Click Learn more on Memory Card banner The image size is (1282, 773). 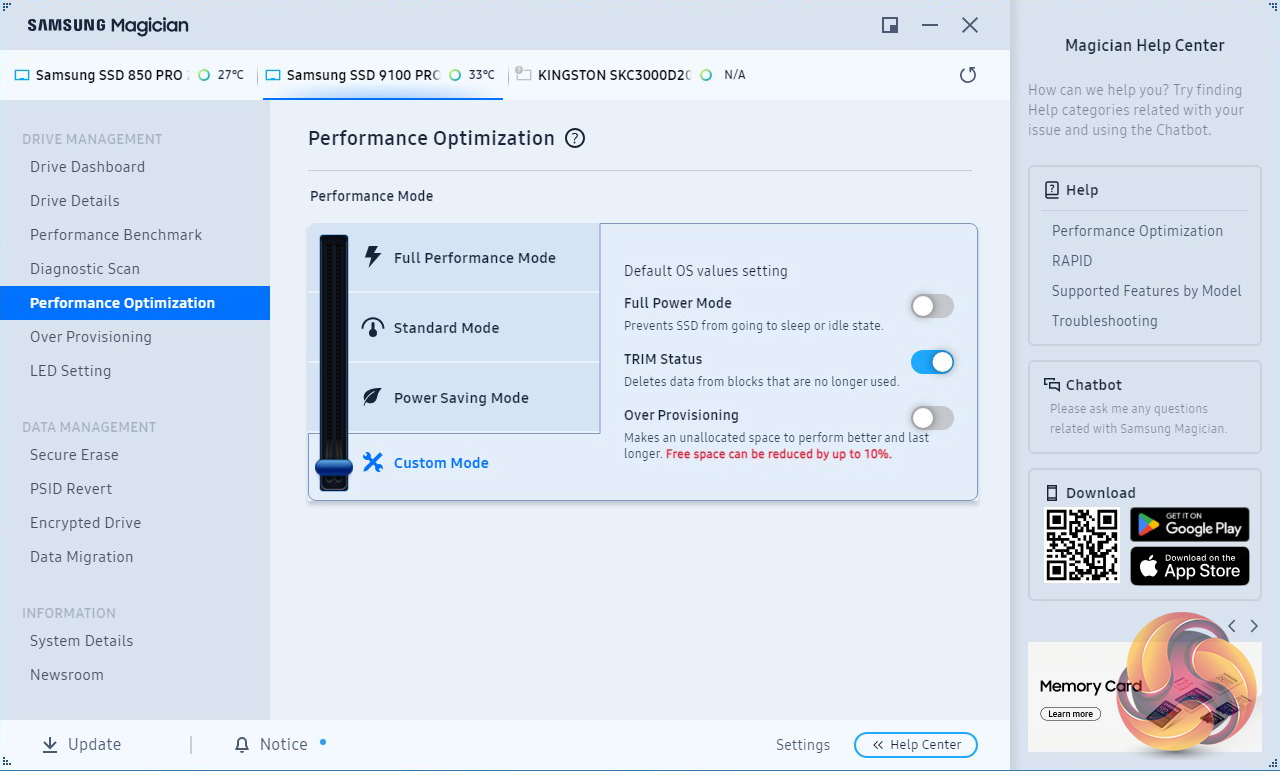pos(1070,714)
